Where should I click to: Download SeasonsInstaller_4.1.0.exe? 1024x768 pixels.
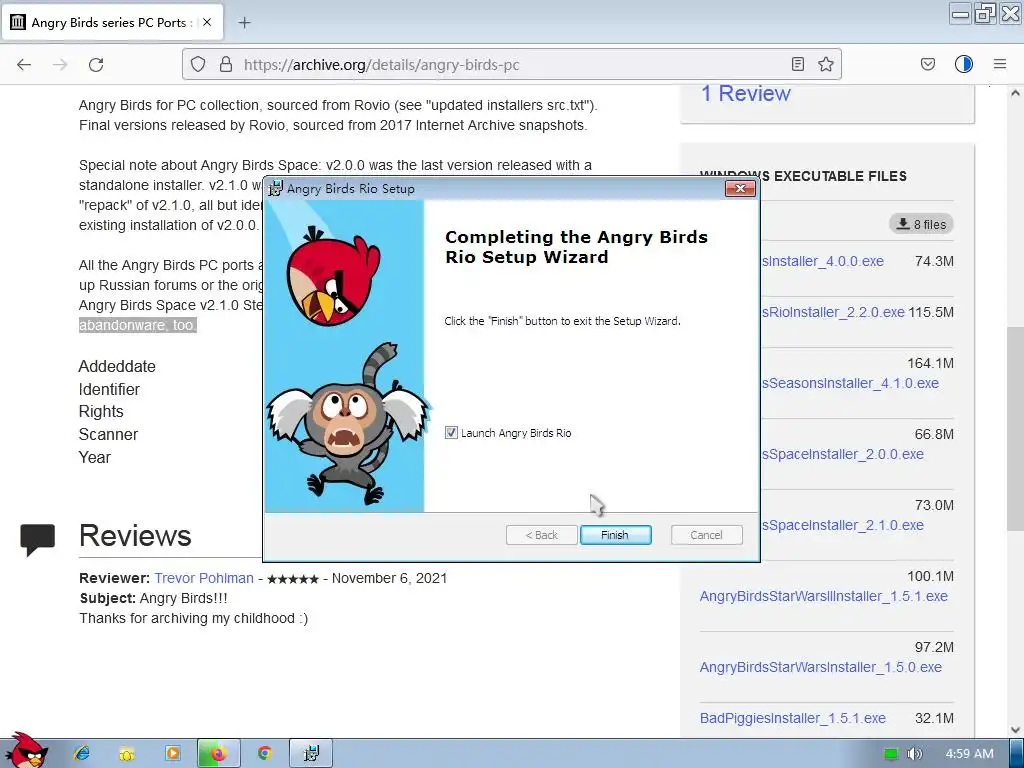[x=850, y=383]
